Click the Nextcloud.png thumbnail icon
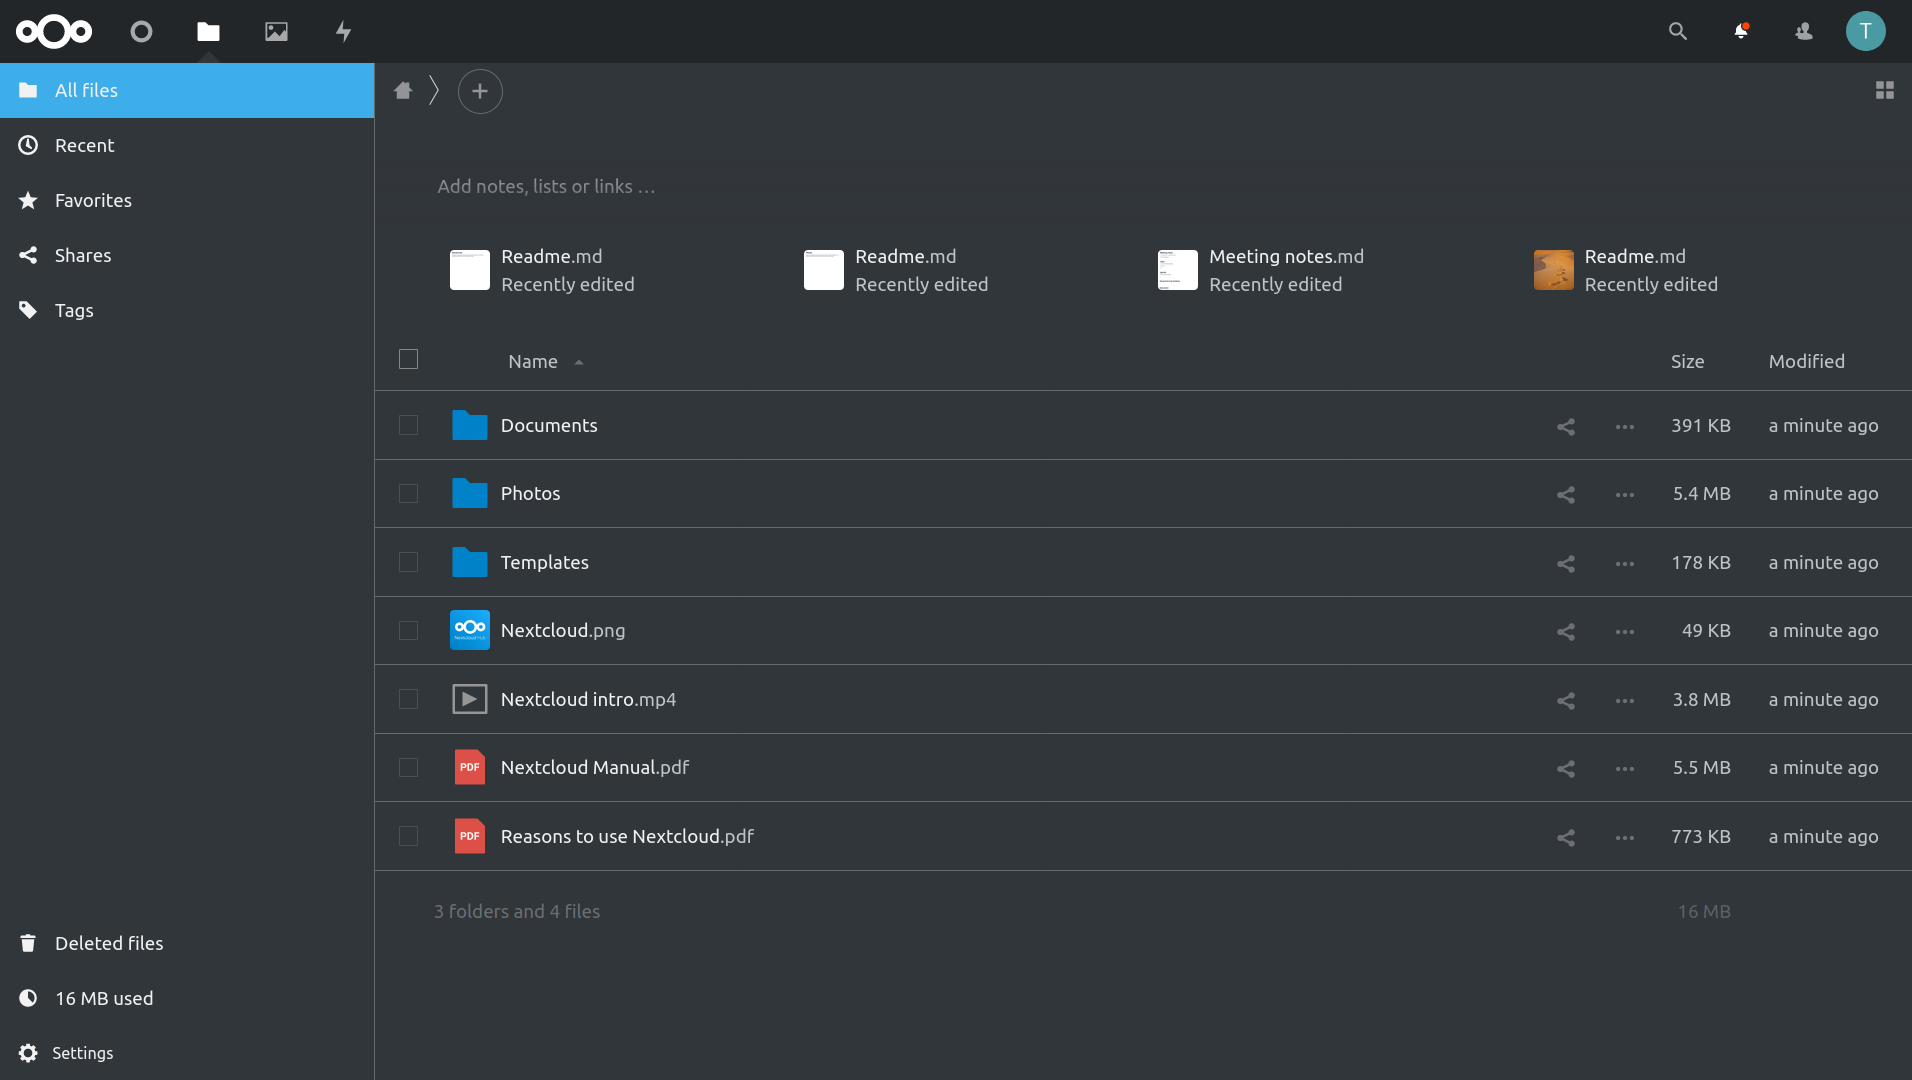Screen dimensions: 1912x1080 point(469,630)
